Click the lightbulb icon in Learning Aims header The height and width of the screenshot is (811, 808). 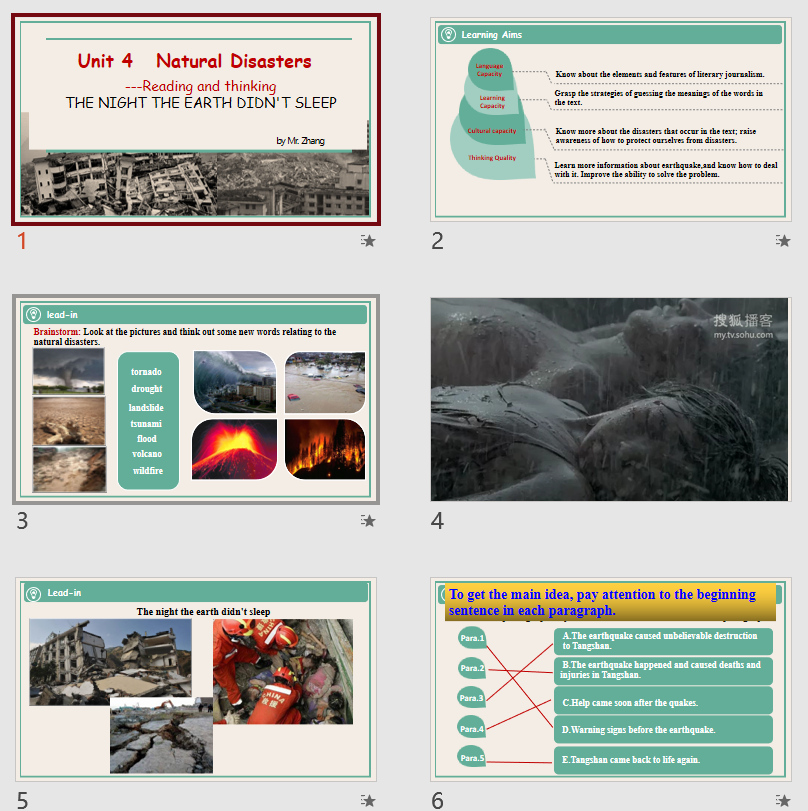pos(449,35)
